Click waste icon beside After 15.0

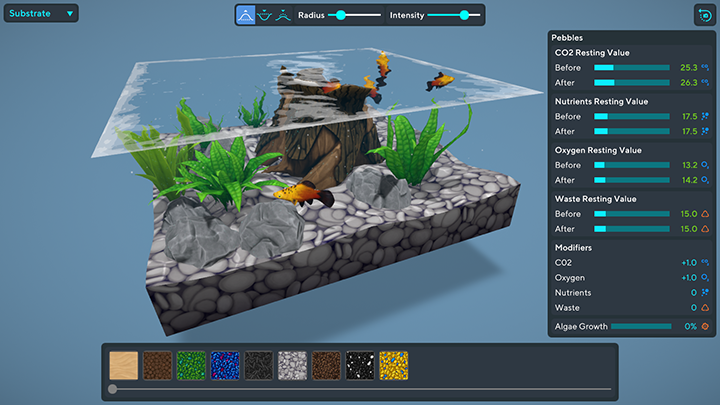(705, 229)
